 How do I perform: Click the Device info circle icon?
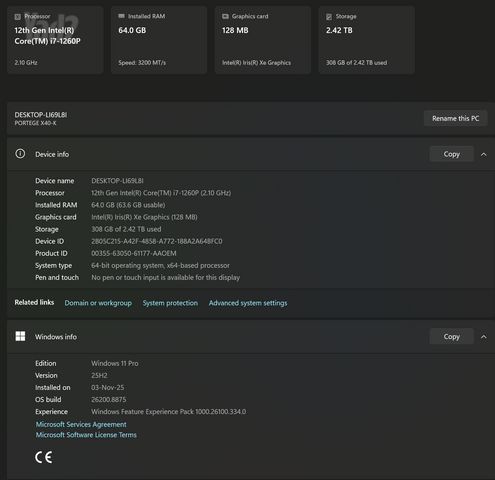point(20,154)
